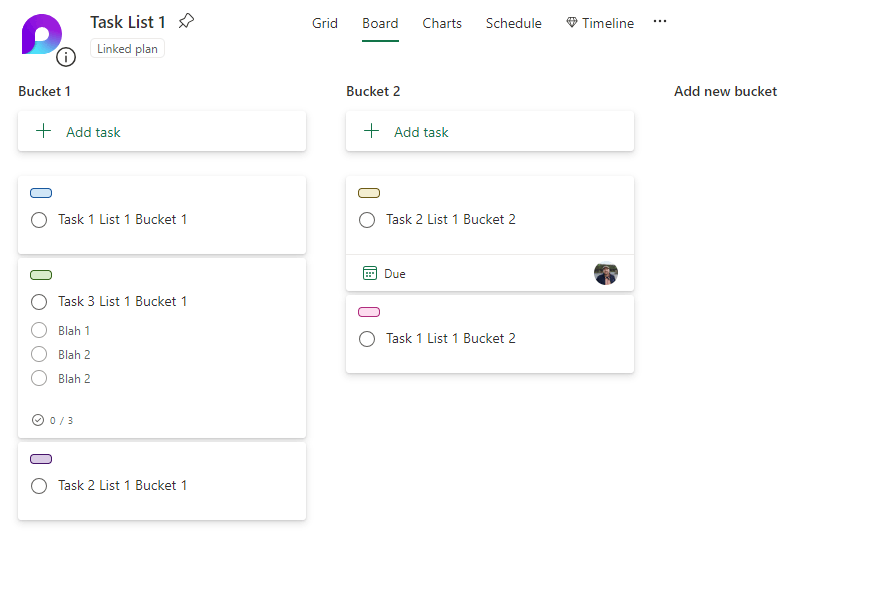The image size is (871, 609).
Task: Click the plus icon in Bucket 2
Action: tap(371, 131)
